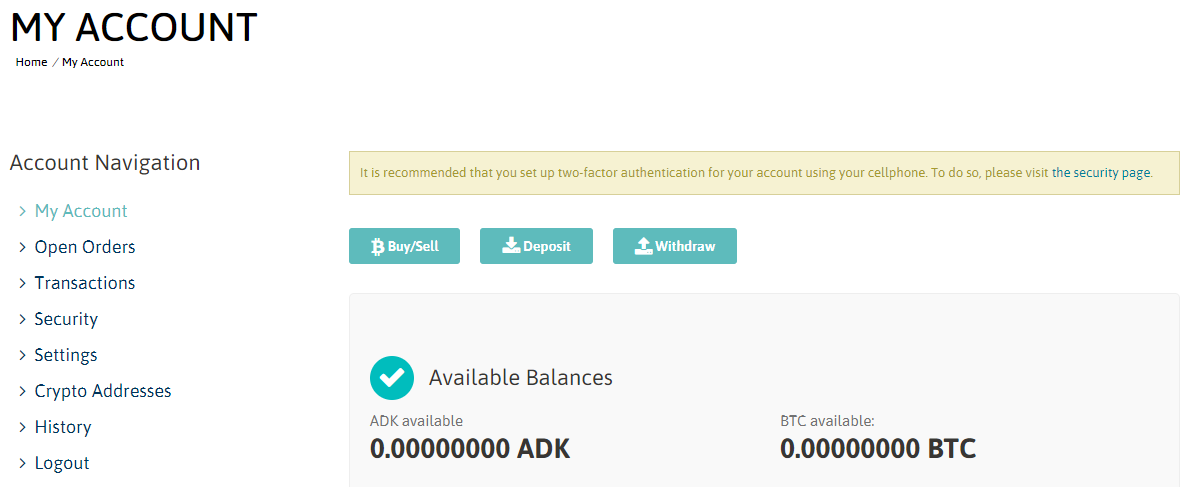Go to Open Orders in sidebar
Screen dimensions: 1191x487
click(x=85, y=247)
